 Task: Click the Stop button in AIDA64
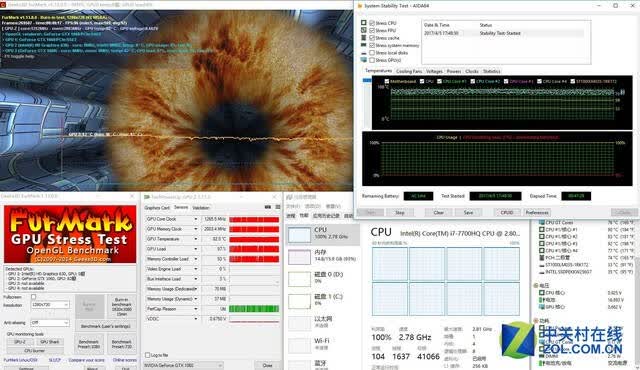tap(400, 213)
